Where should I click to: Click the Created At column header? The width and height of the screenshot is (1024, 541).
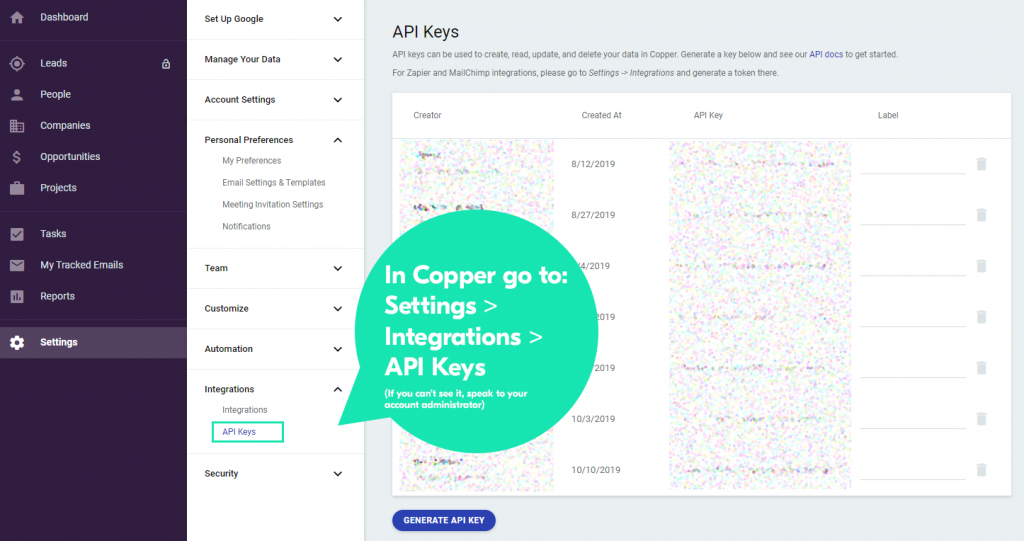click(x=601, y=116)
